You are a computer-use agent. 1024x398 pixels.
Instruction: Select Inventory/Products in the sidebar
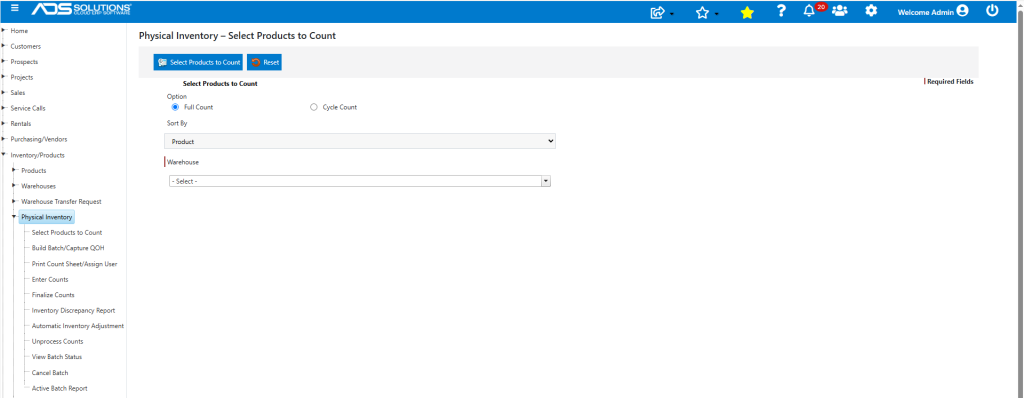point(38,155)
